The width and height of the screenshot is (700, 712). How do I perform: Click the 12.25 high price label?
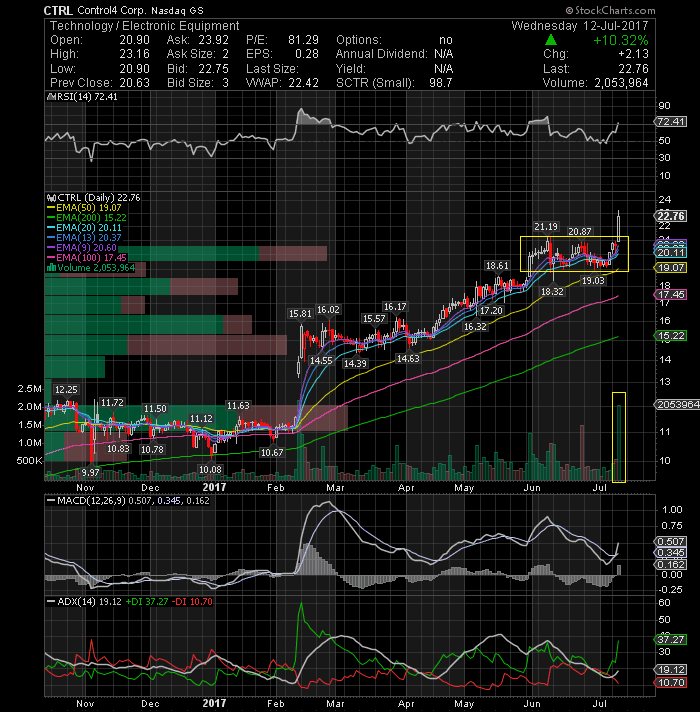click(66, 390)
